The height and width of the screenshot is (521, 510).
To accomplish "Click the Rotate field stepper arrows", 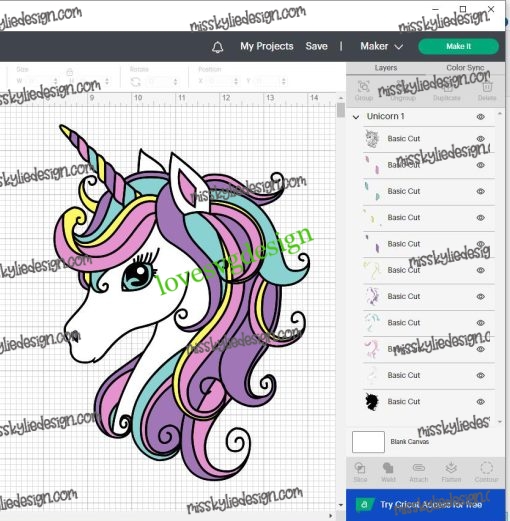I will pos(175,82).
